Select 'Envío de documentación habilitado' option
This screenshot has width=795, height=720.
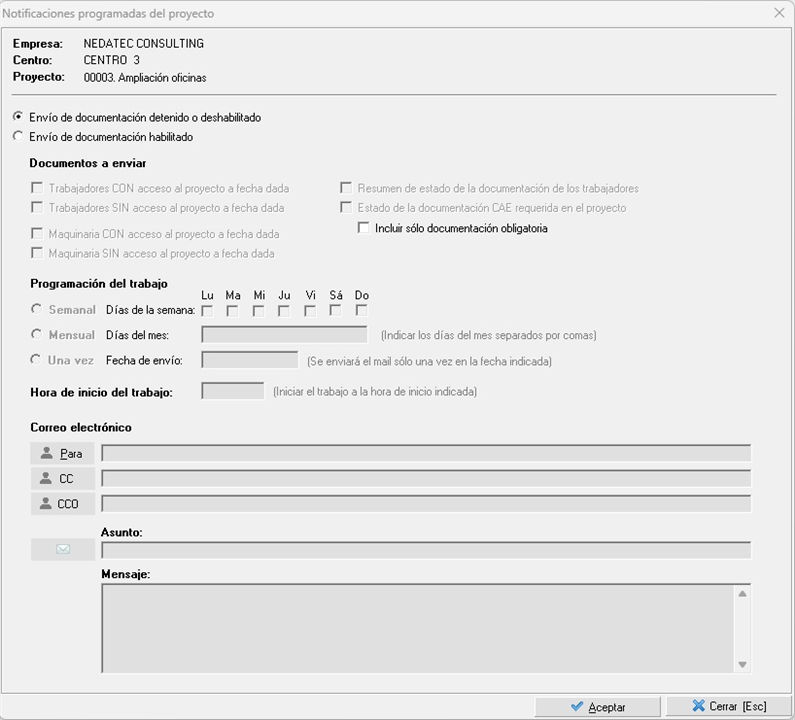[x=17, y=137]
